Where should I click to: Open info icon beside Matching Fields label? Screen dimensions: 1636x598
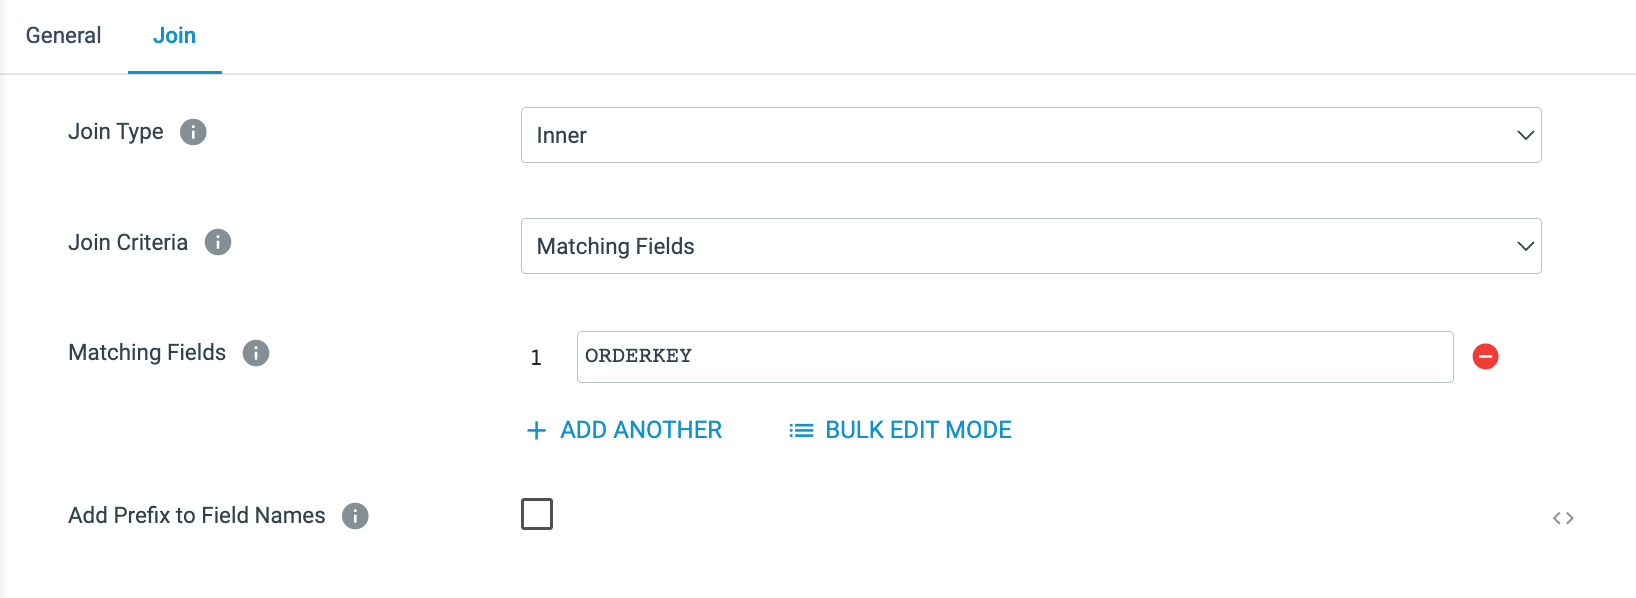[256, 353]
